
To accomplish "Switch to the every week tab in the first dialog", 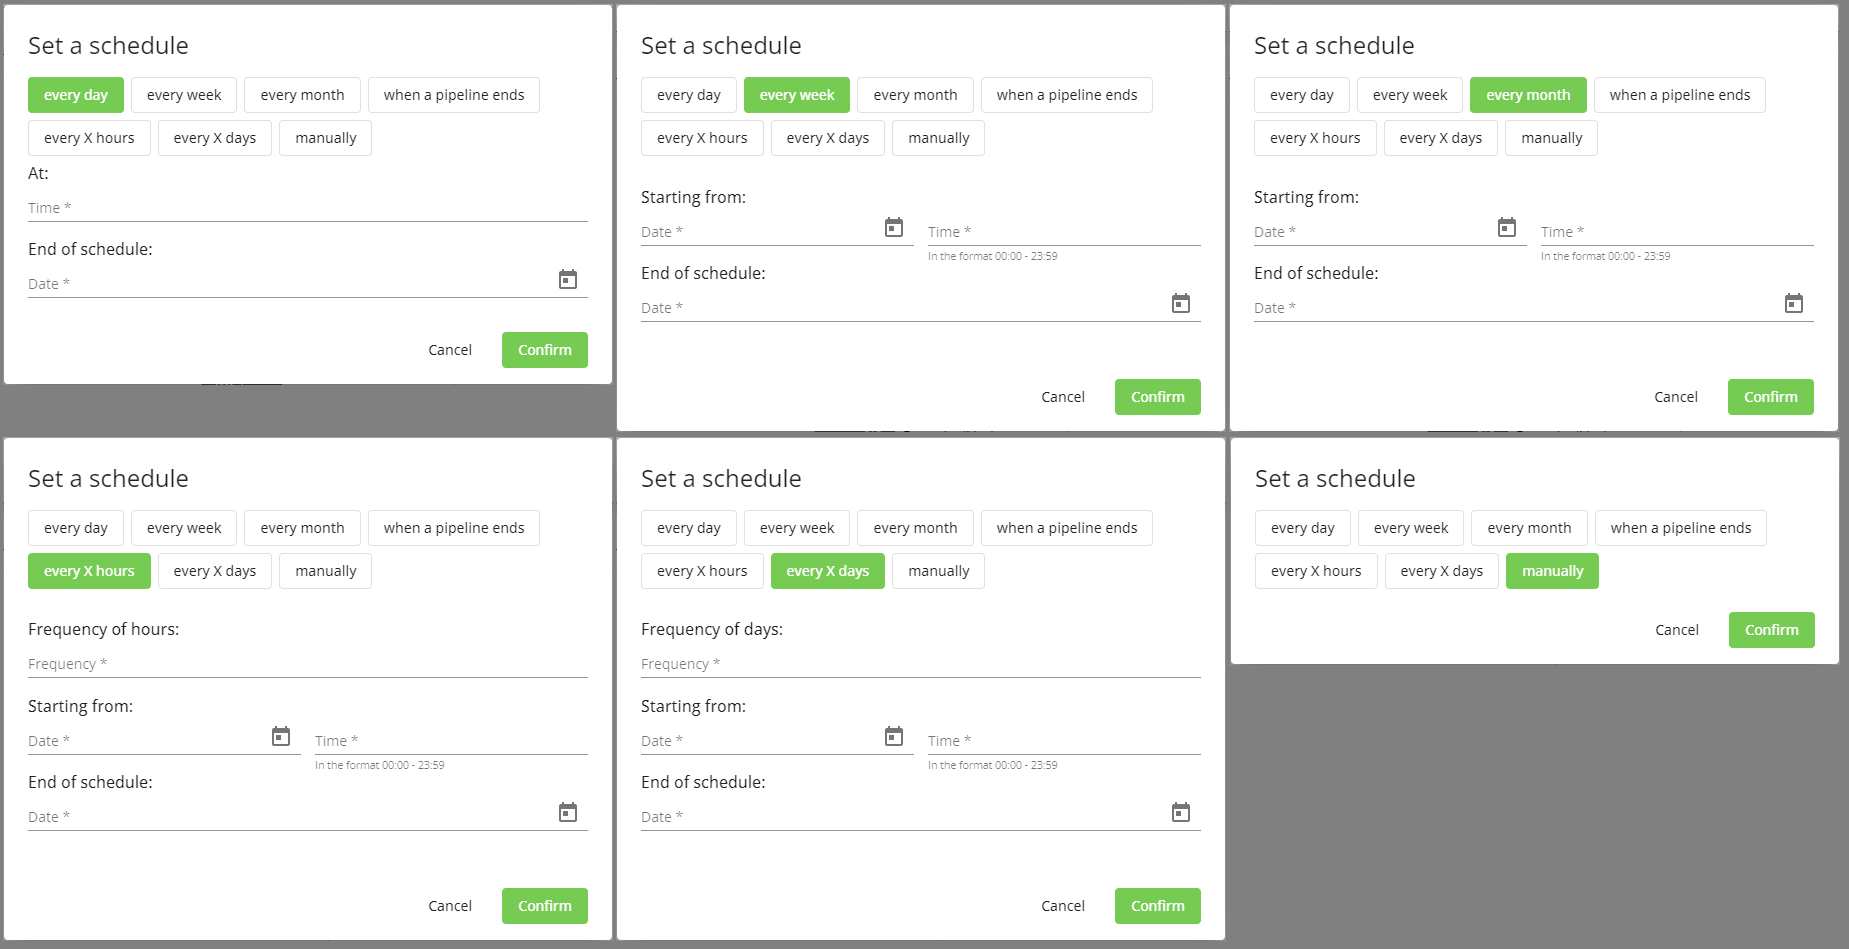I will coord(183,94).
